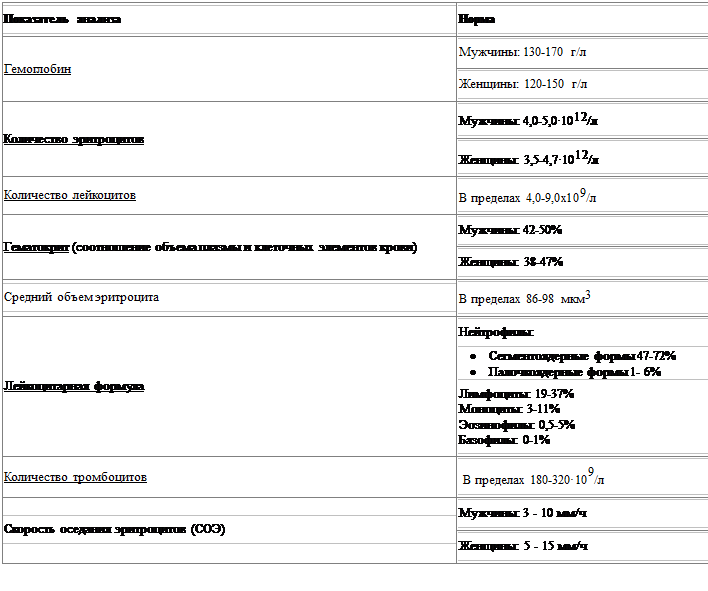Image resolution: width=708 pixels, height=591 pixels.
Task: Select the Норма column header
Action: coord(476,19)
